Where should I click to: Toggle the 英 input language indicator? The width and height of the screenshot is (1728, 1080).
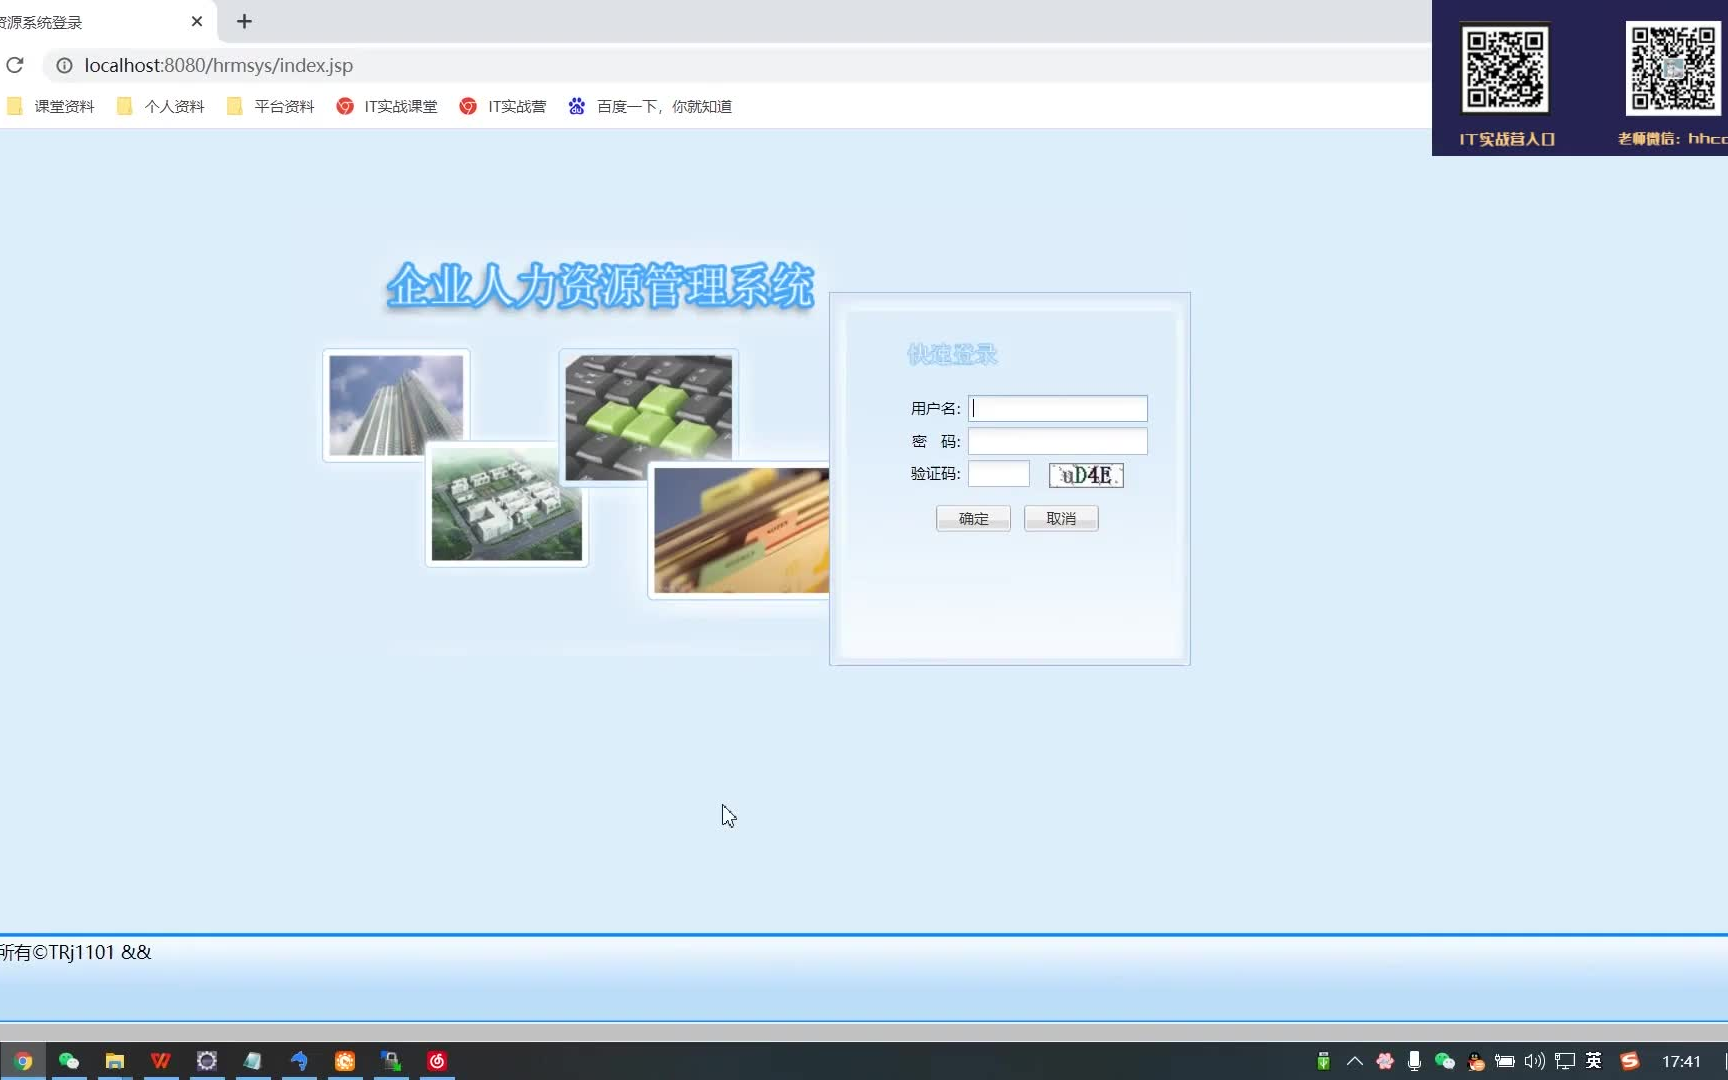pos(1594,1061)
